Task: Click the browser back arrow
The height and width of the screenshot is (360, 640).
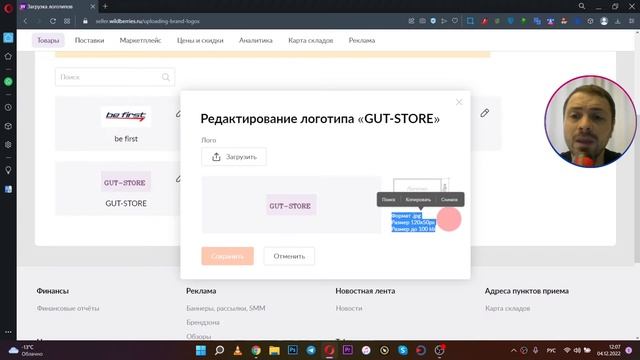Action: (x=25, y=21)
